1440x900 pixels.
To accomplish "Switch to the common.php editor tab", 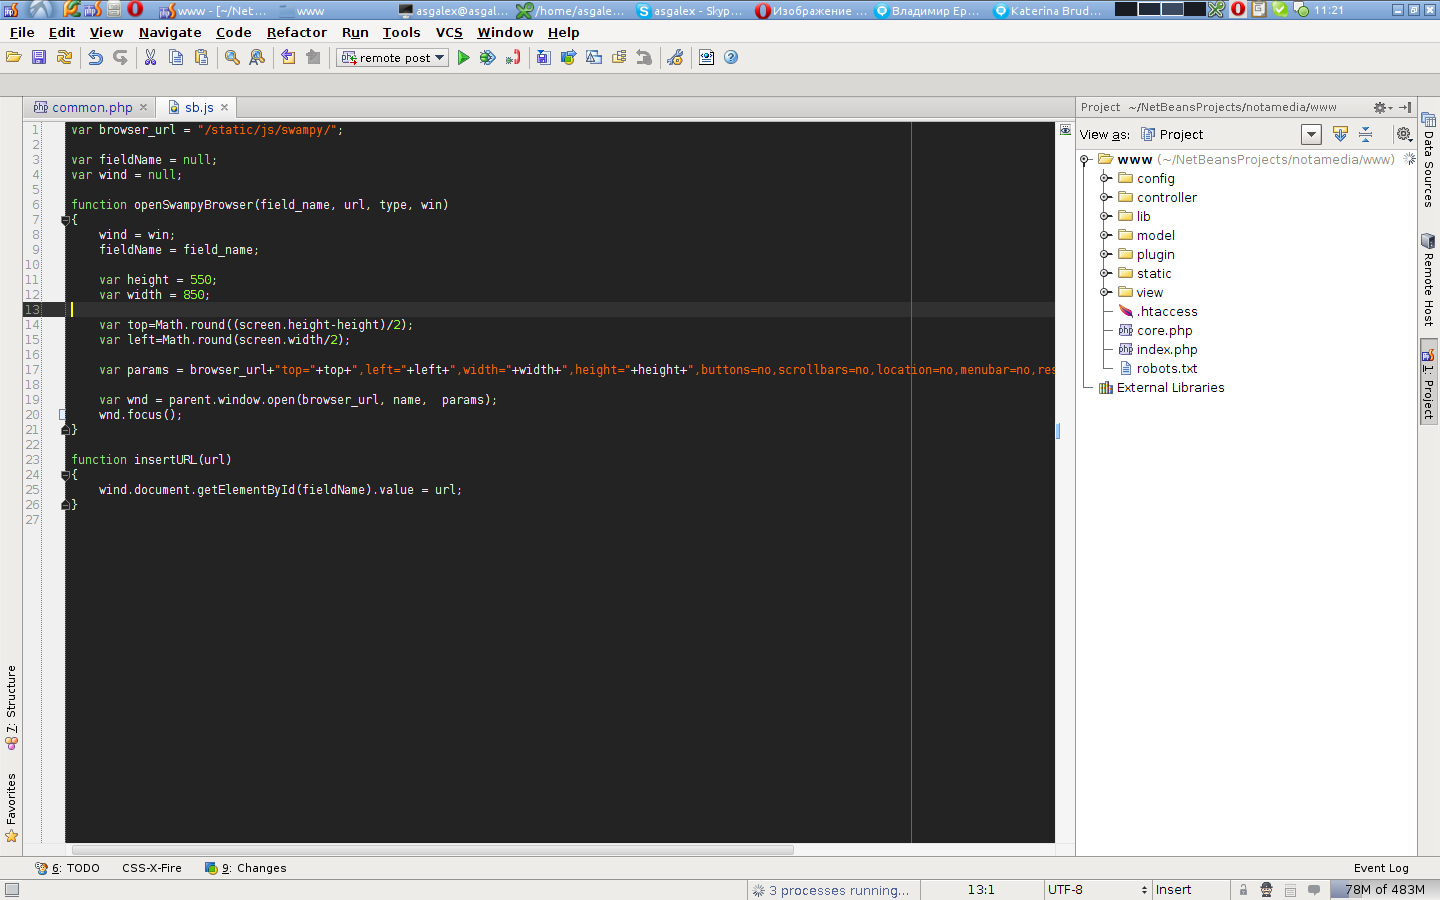I will [x=91, y=107].
